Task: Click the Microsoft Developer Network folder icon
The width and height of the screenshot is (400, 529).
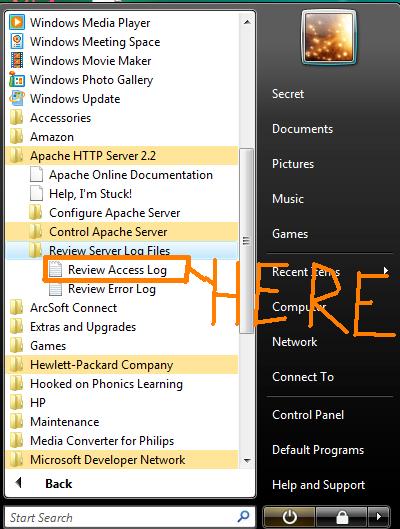Action: [x=16, y=460]
